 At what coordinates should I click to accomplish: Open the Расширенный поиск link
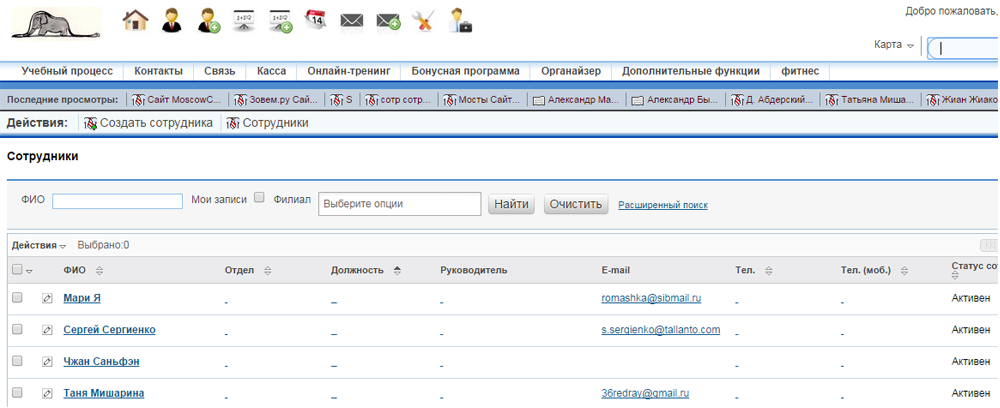pos(662,205)
